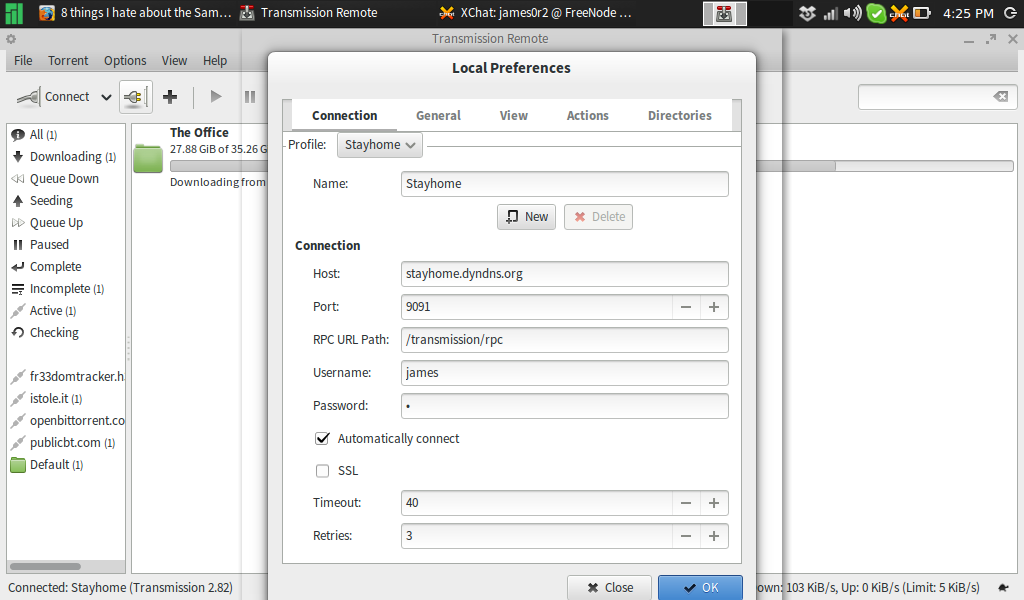Open the Profile dropdown showing Stayhome
1024x600 pixels.
[x=379, y=145]
